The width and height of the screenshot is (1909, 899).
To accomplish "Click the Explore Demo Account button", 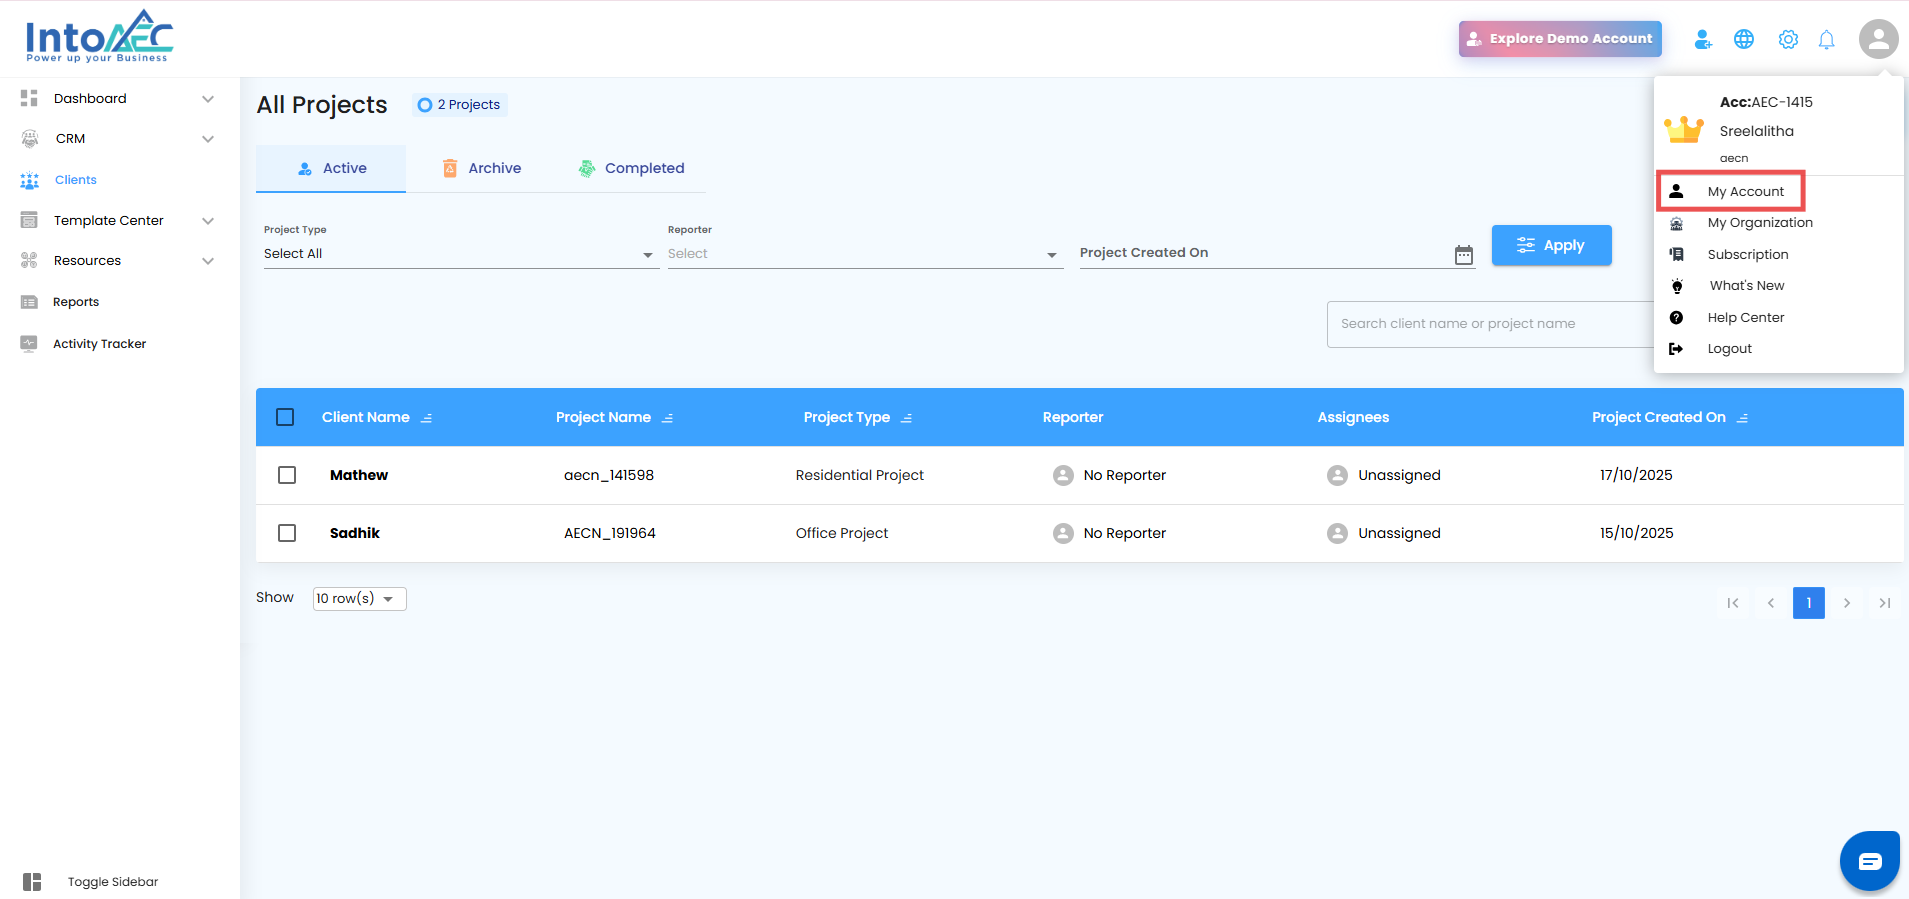I will [x=1559, y=39].
